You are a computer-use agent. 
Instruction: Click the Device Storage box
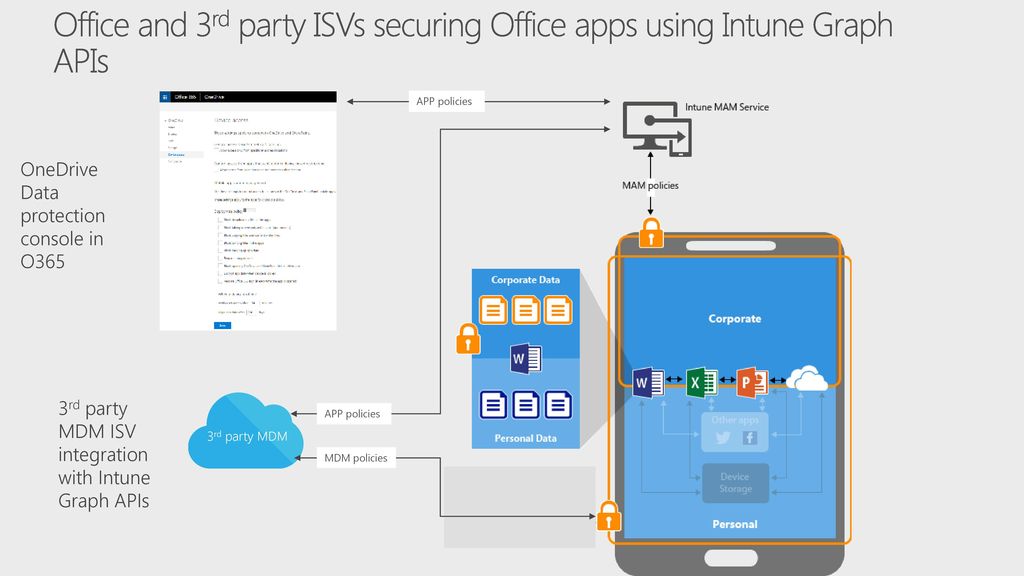[x=735, y=483]
